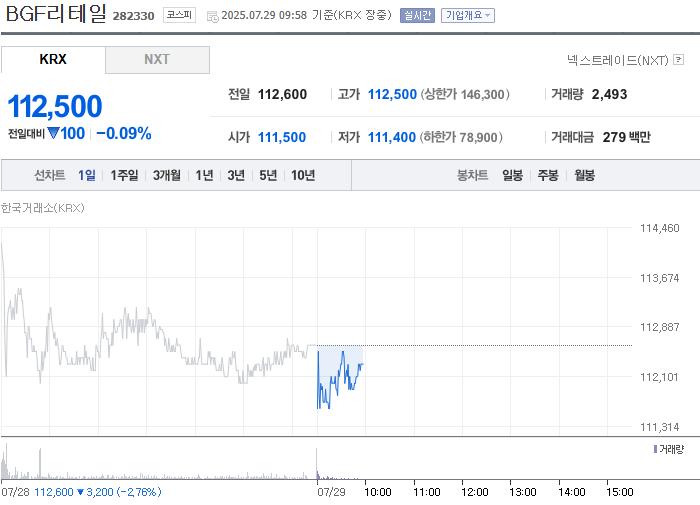This screenshot has height=505, width=700.
Task: Select the 1주일 line chart range
Action: pos(124,175)
